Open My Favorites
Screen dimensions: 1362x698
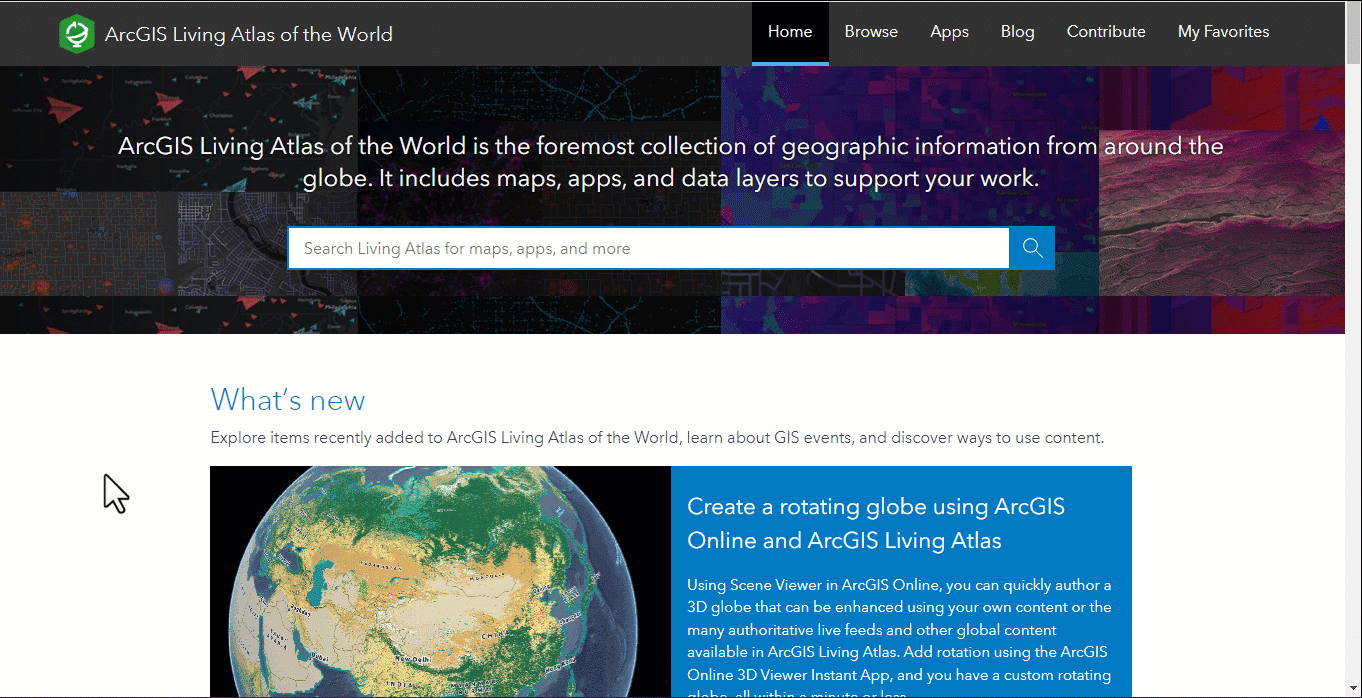pyautogui.click(x=1223, y=31)
